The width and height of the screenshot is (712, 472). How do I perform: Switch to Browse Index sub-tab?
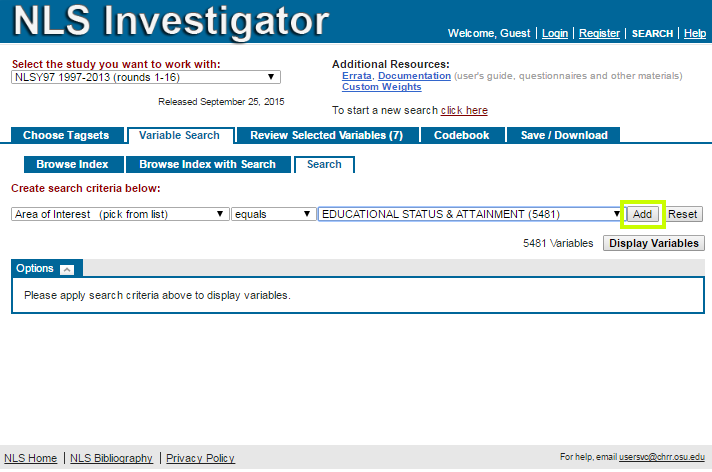(x=73, y=164)
